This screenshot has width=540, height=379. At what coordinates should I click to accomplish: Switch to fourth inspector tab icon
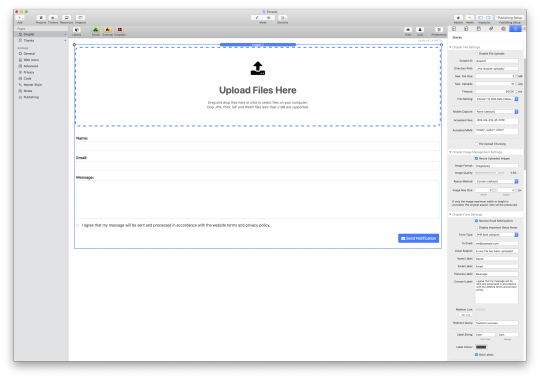click(491, 29)
